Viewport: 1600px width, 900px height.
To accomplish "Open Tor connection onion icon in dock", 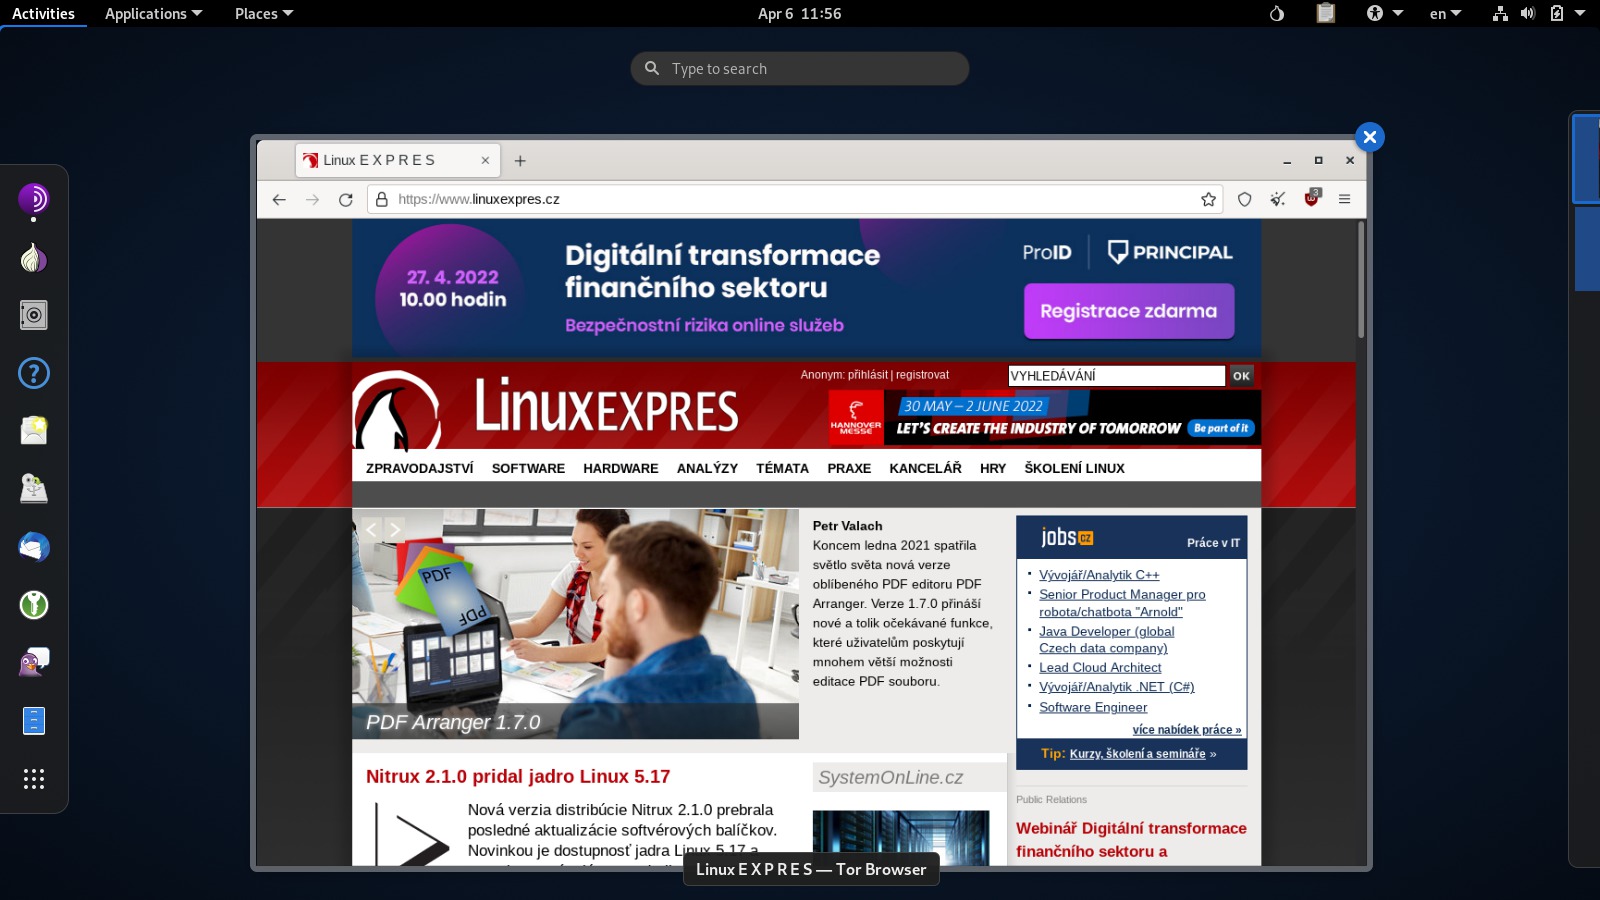I will tap(34, 258).
